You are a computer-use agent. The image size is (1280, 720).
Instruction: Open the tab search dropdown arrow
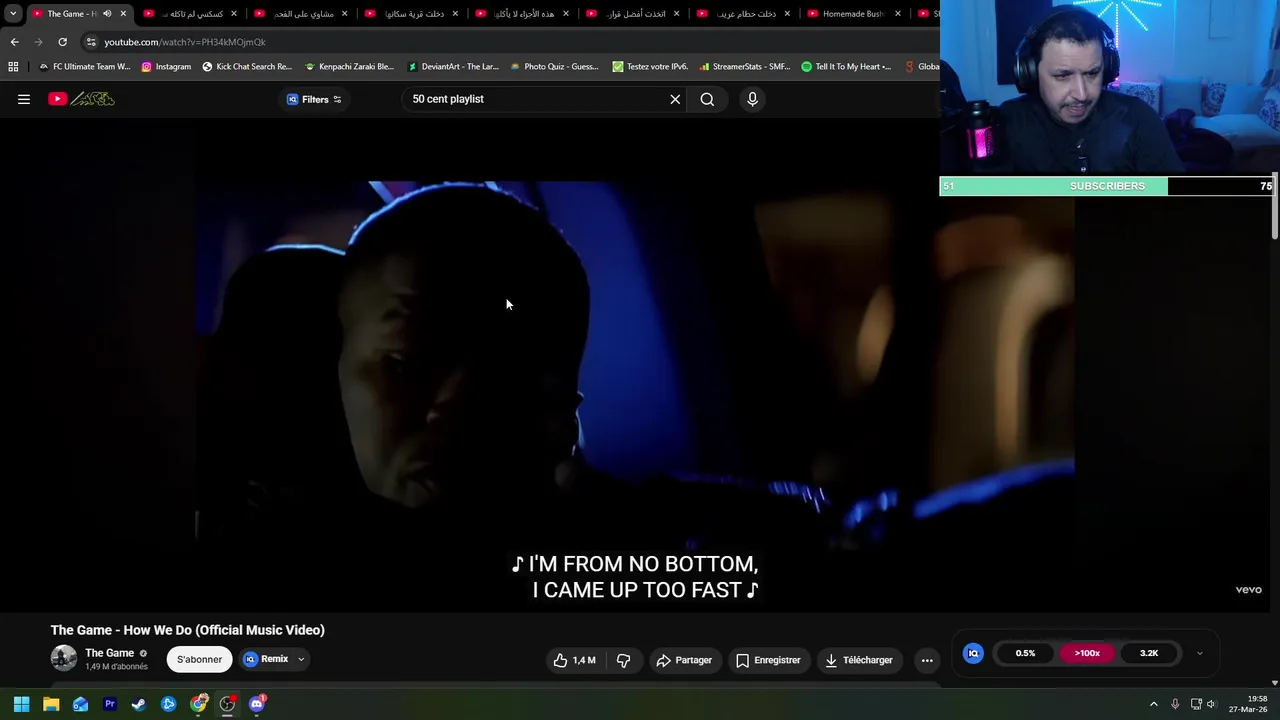[x=13, y=14]
